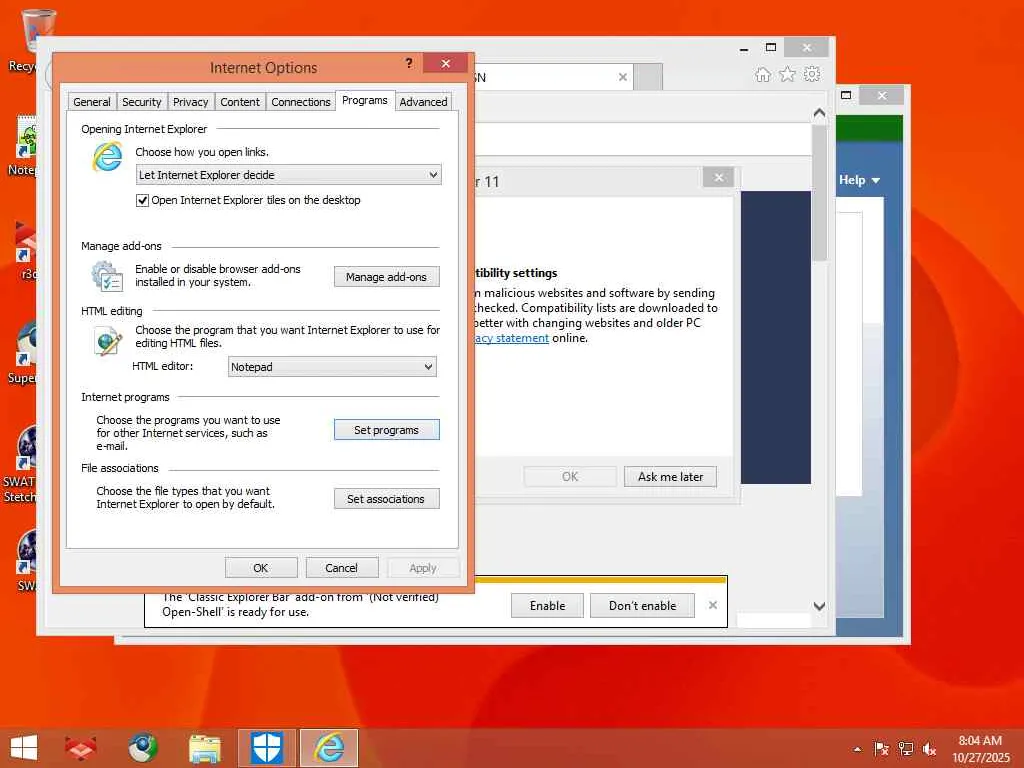Click the IE scrollbar down arrow
Screen dimensions: 1024x768
[819, 606]
